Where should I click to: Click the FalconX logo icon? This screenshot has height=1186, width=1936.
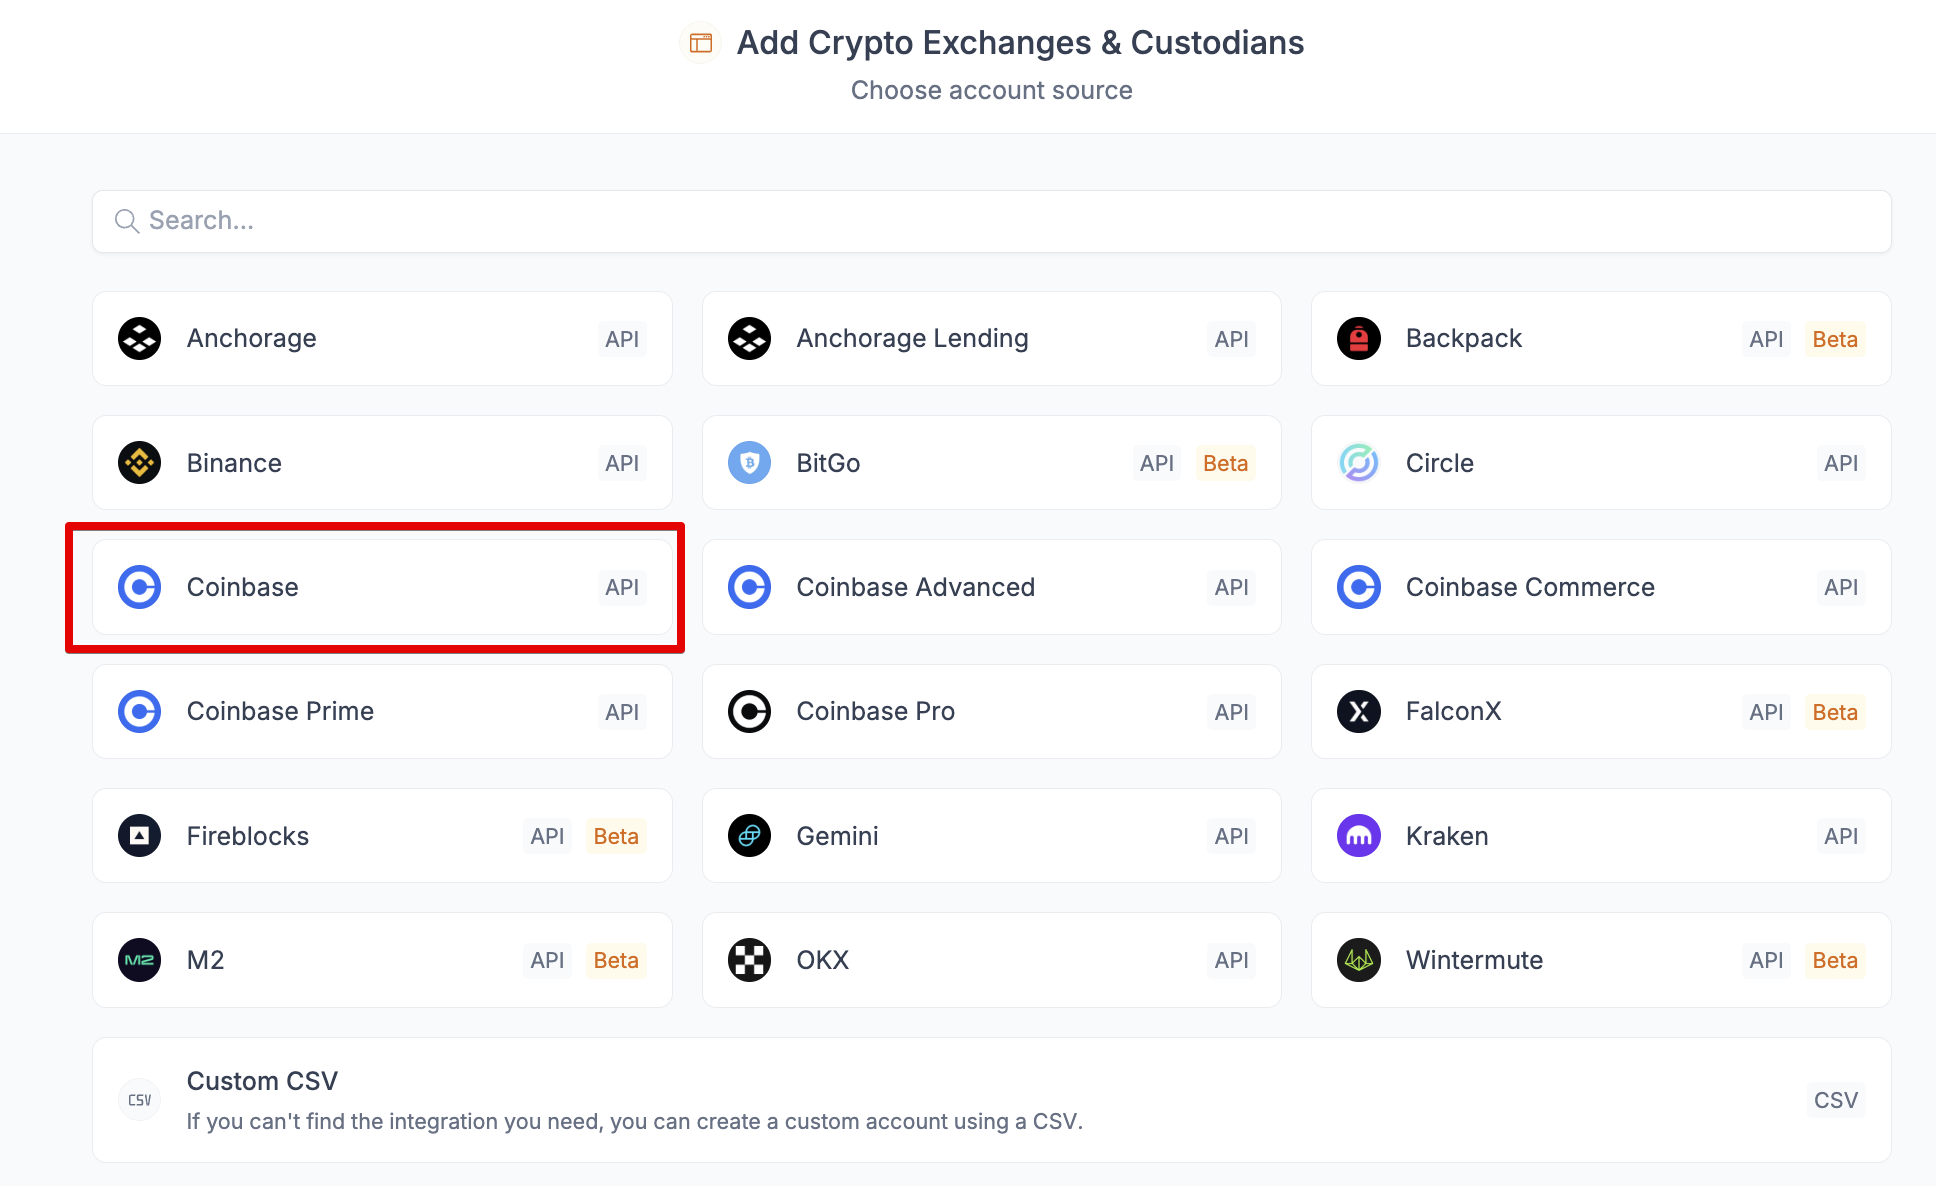[x=1359, y=712]
